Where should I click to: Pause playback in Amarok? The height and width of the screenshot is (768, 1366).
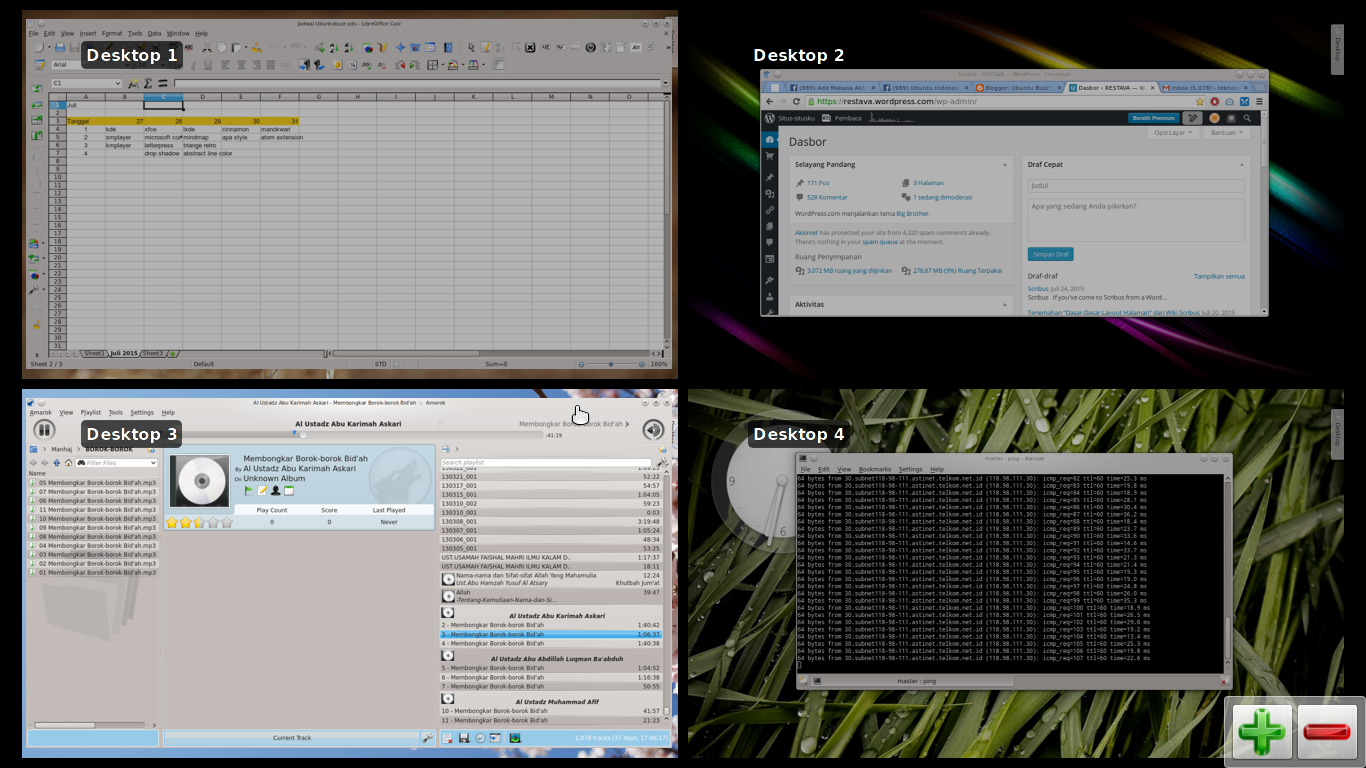[44, 430]
